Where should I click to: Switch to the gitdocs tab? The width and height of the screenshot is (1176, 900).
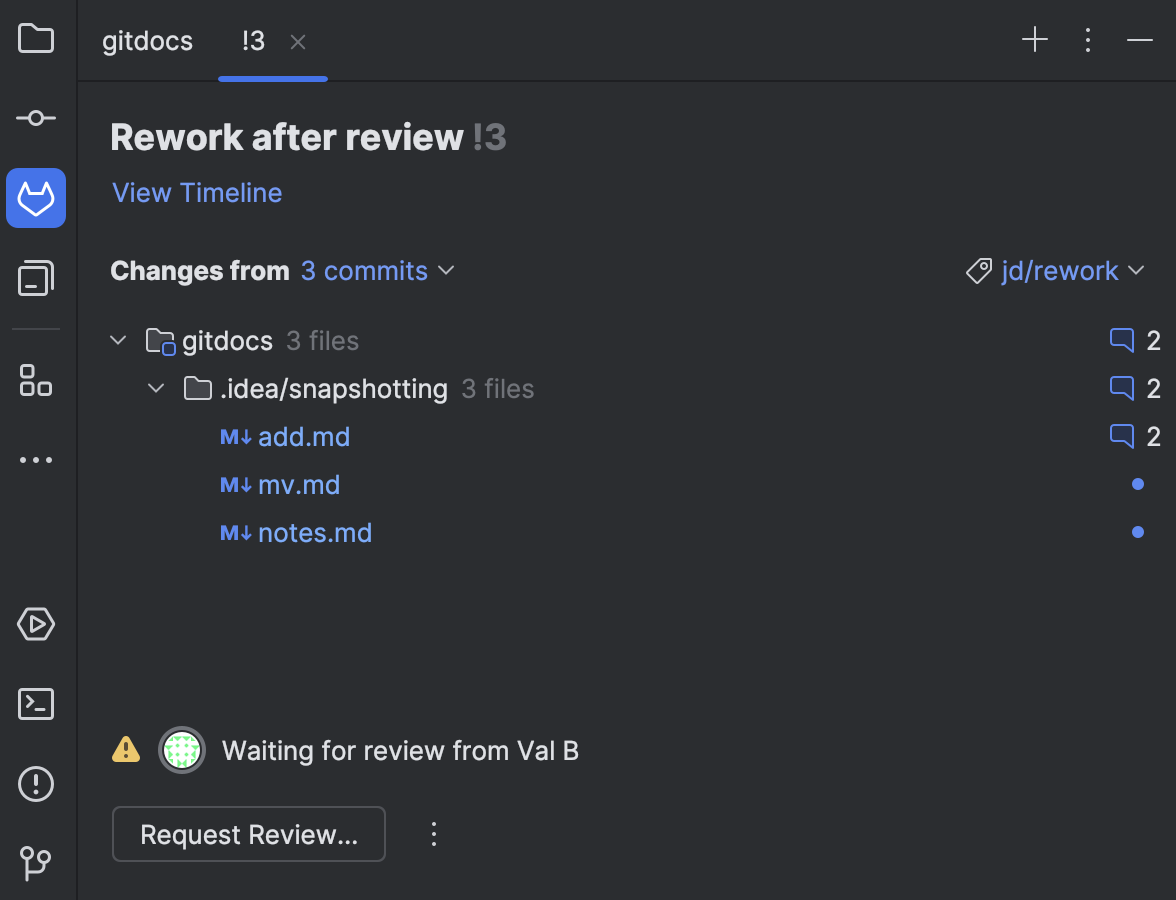click(x=146, y=41)
